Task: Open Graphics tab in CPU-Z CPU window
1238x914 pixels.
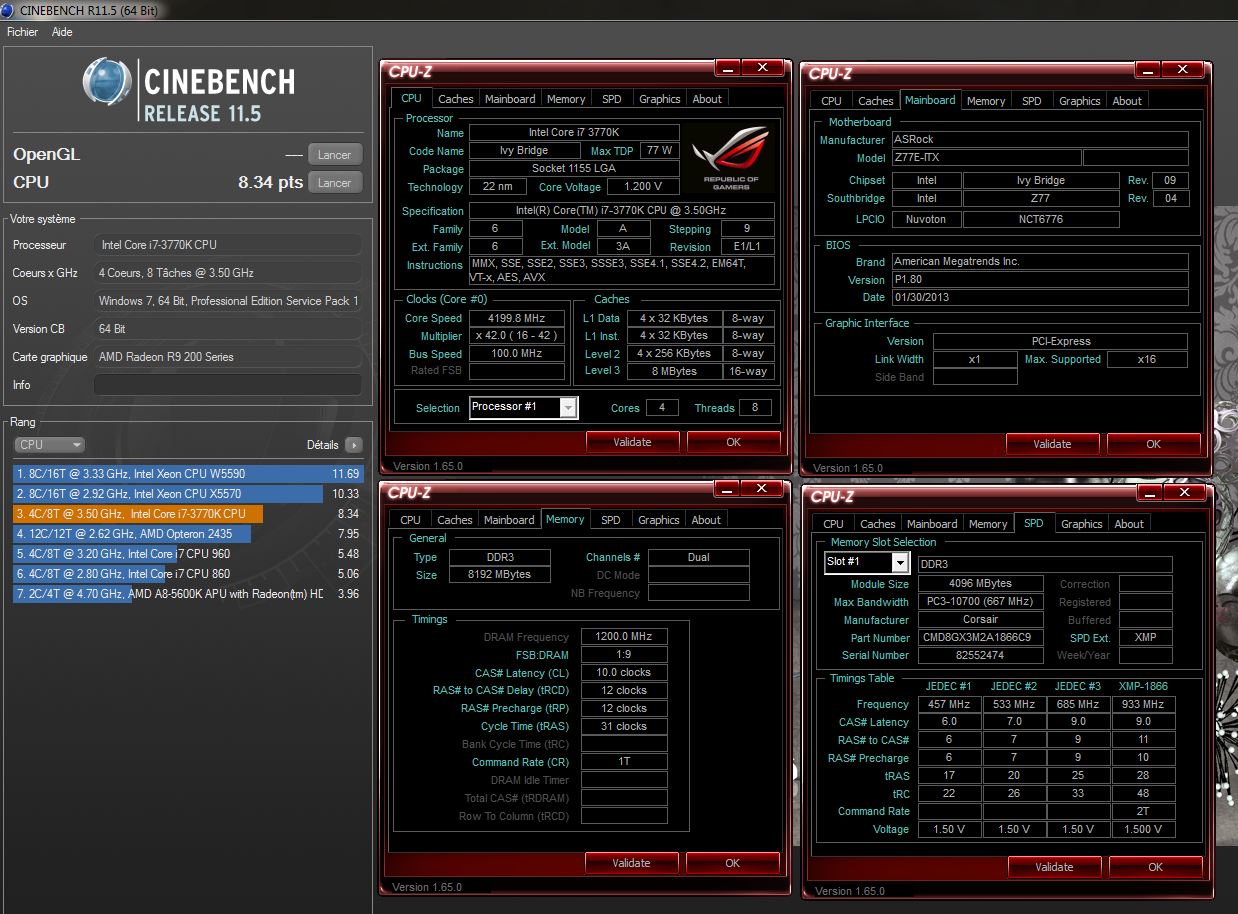Action: point(659,99)
